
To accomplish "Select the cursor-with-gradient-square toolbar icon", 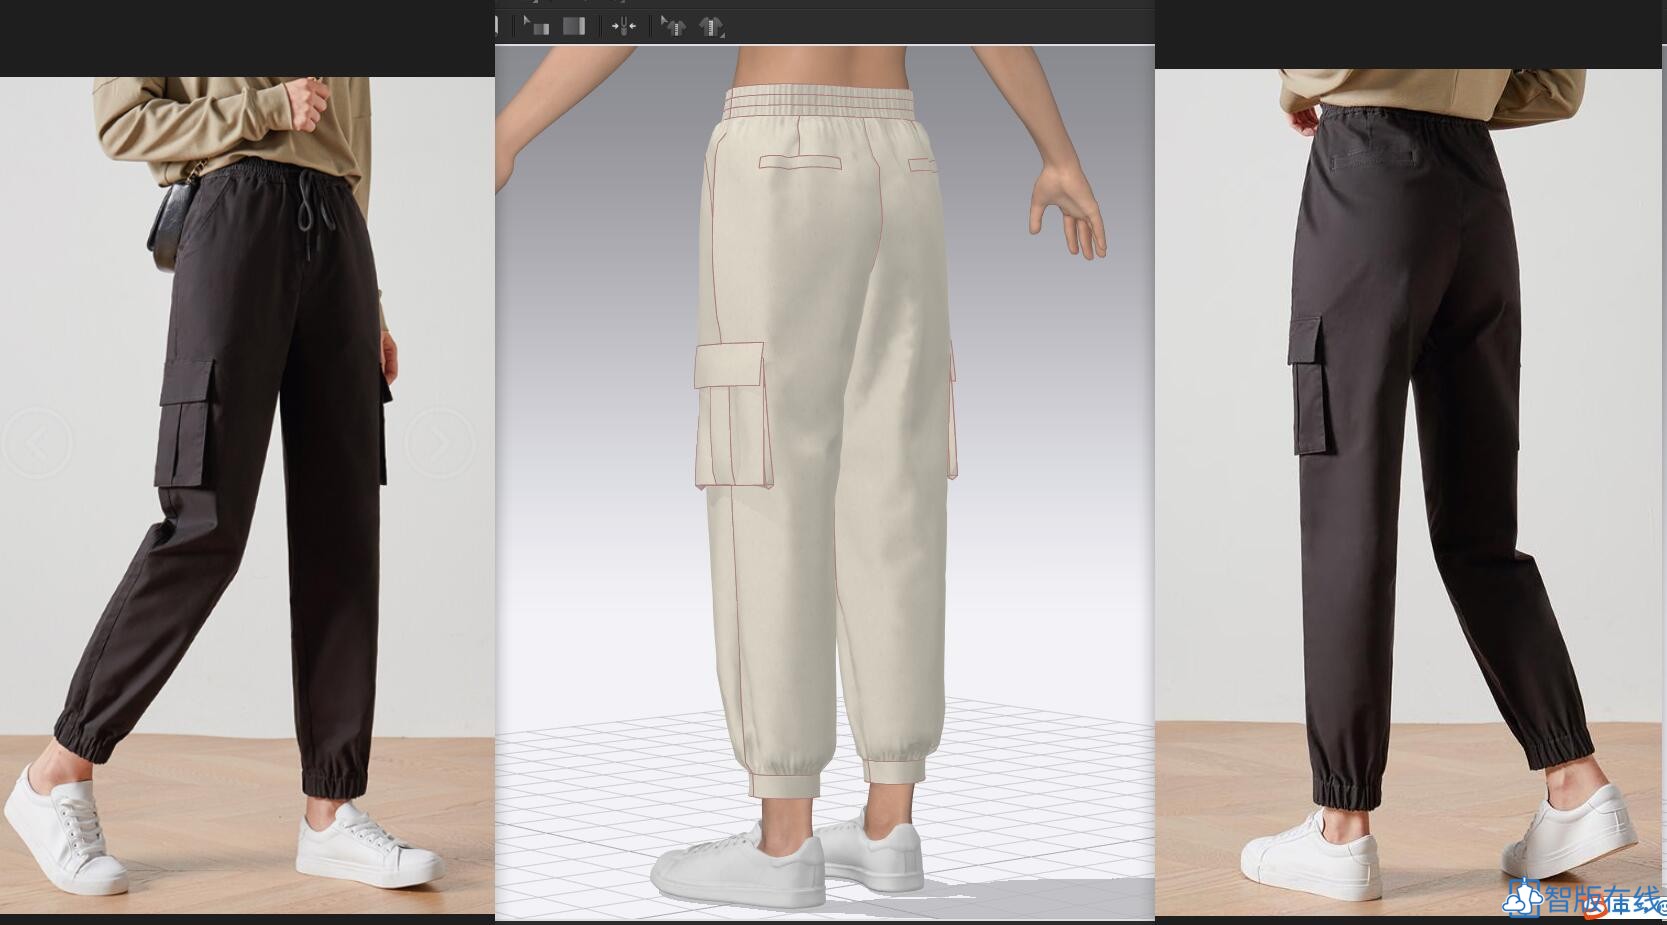I will [537, 26].
